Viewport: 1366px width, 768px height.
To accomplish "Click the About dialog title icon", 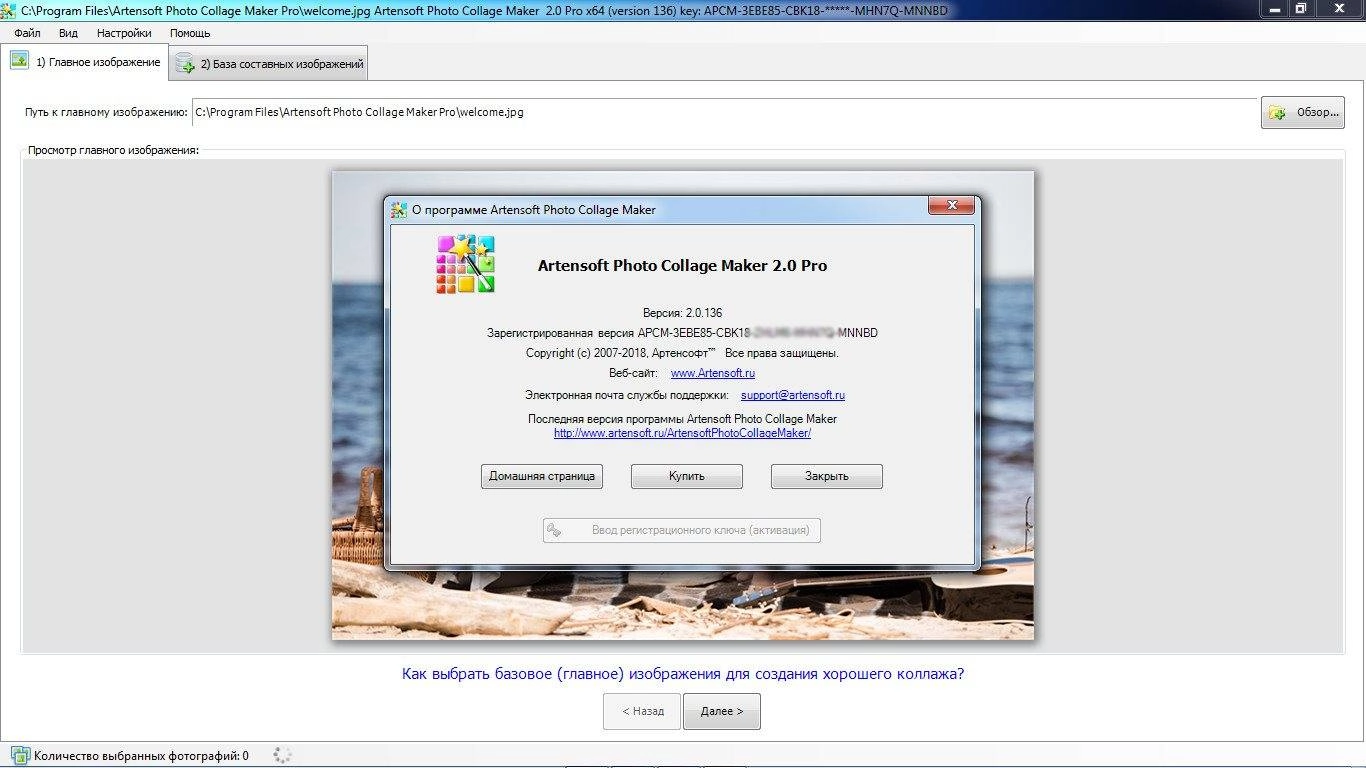I will [x=399, y=210].
